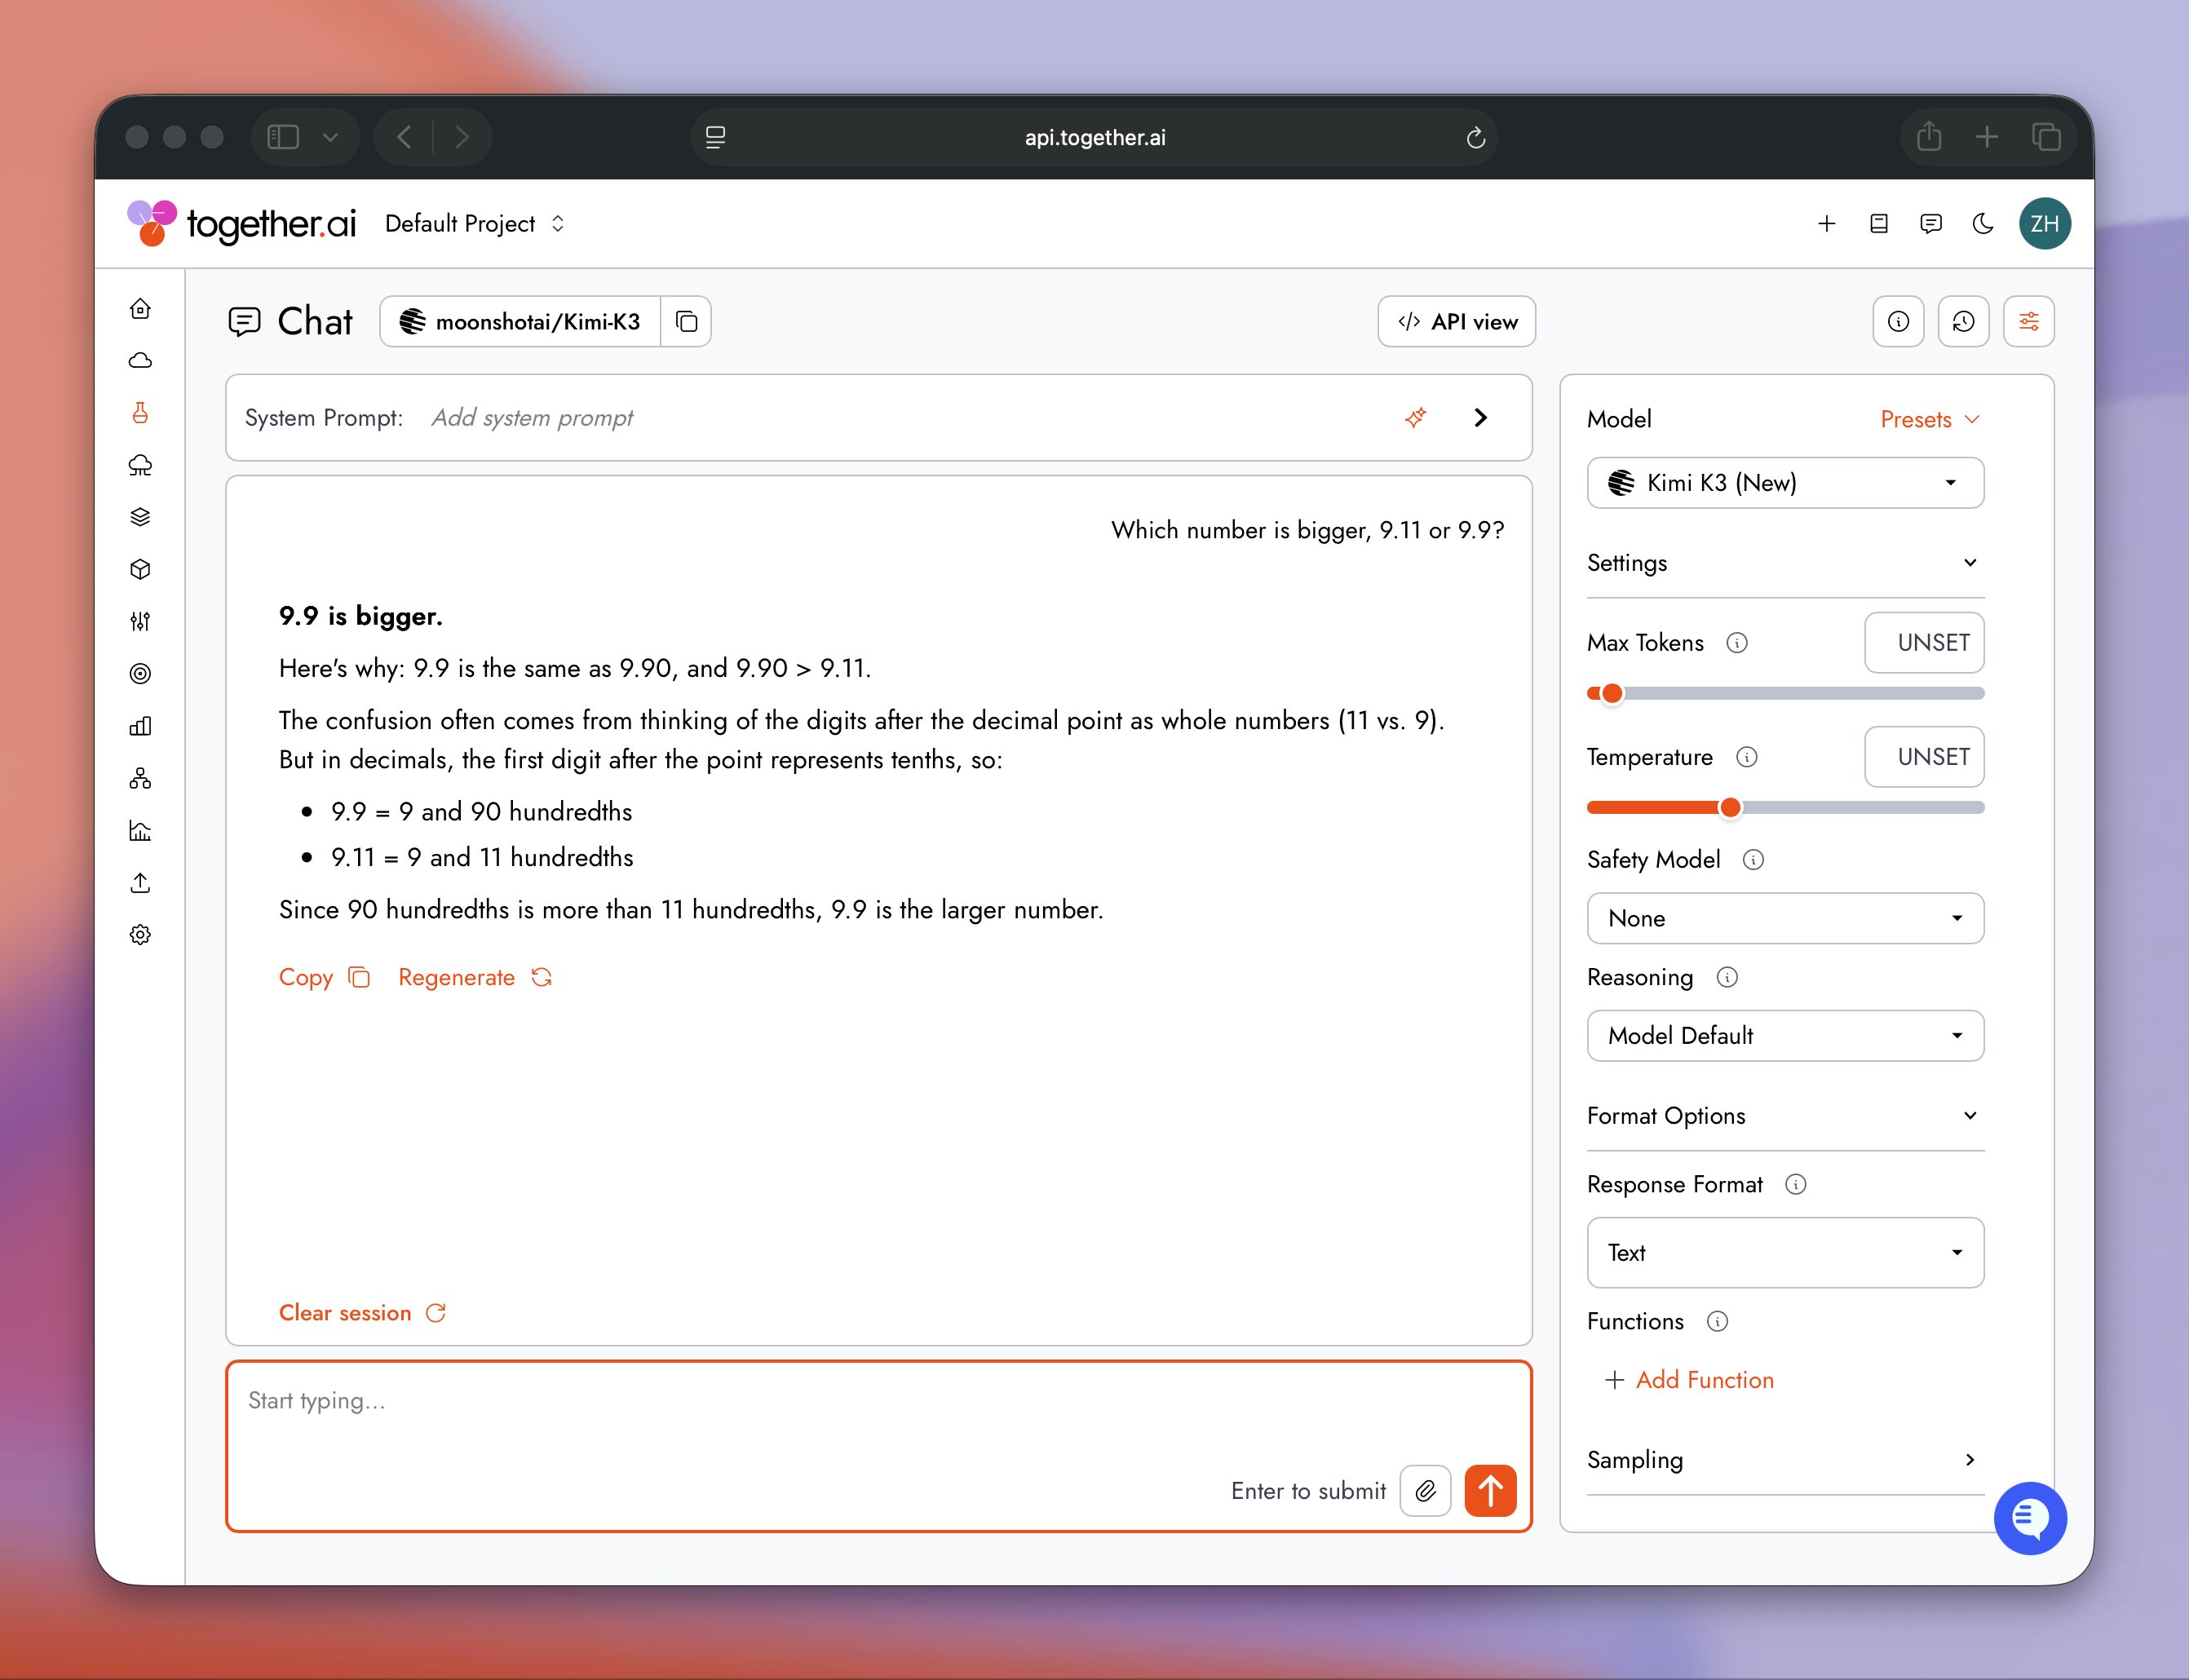The height and width of the screenshot is (1680, 2189).
Task: Toggle the browser sidebar button
Action: point(283,137)
